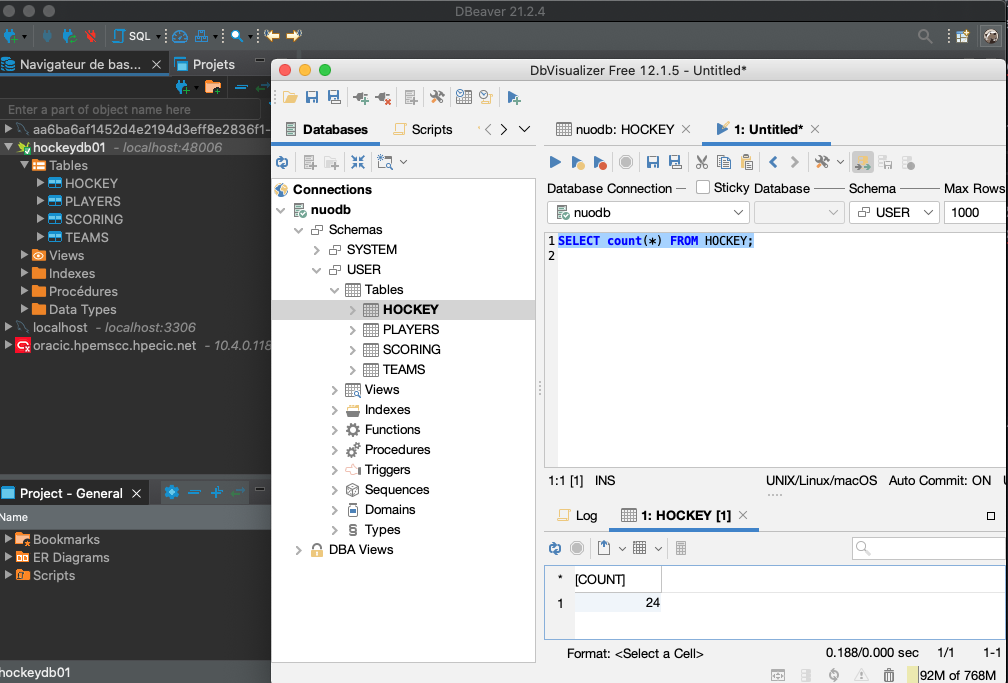Click the object name filter field
Viewport: 1008px width, 683px height.
point(130,110)
